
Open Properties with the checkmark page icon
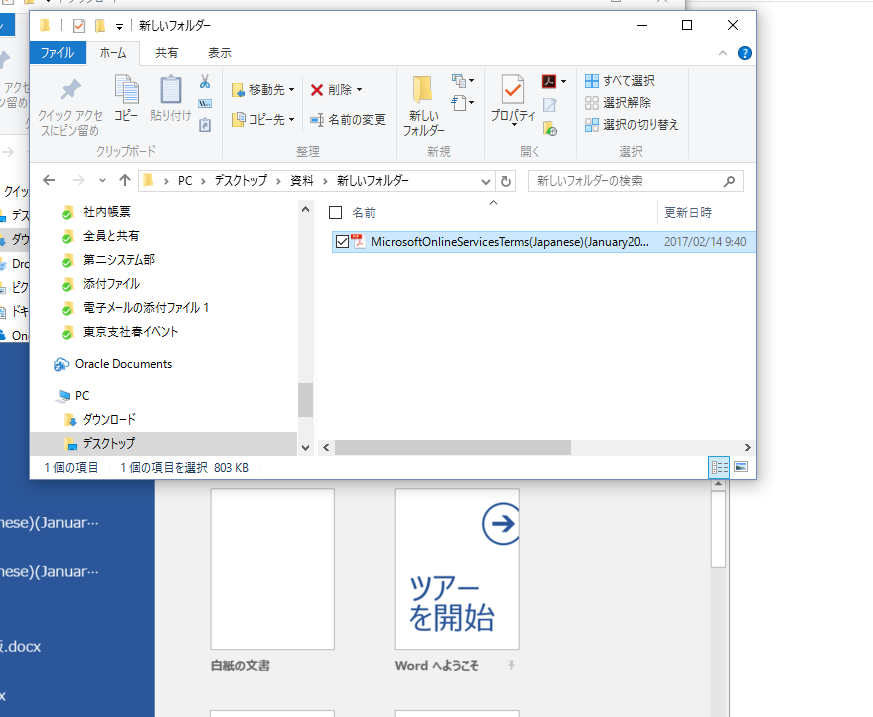pyautogui.click(x=513, y=89)
